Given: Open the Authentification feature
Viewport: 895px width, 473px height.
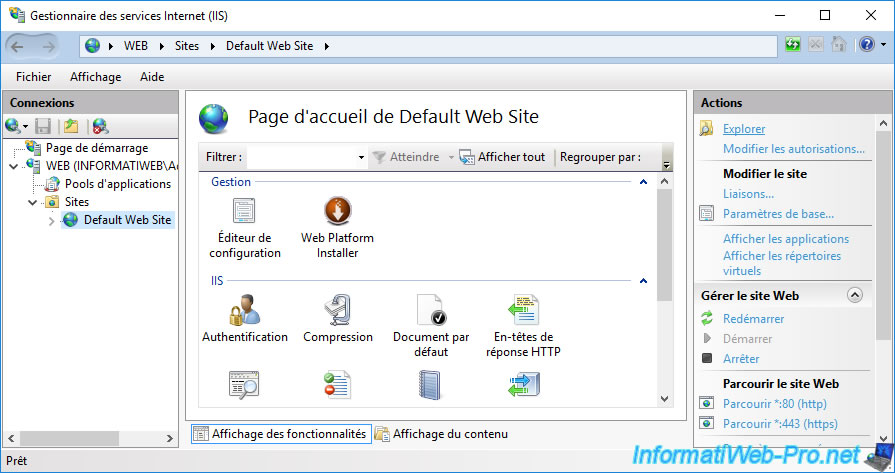Looking at the screenshot, I should 244,318.
